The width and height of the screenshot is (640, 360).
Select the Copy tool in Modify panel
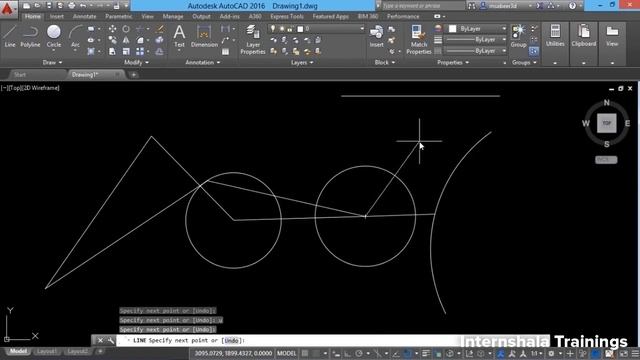112,40
